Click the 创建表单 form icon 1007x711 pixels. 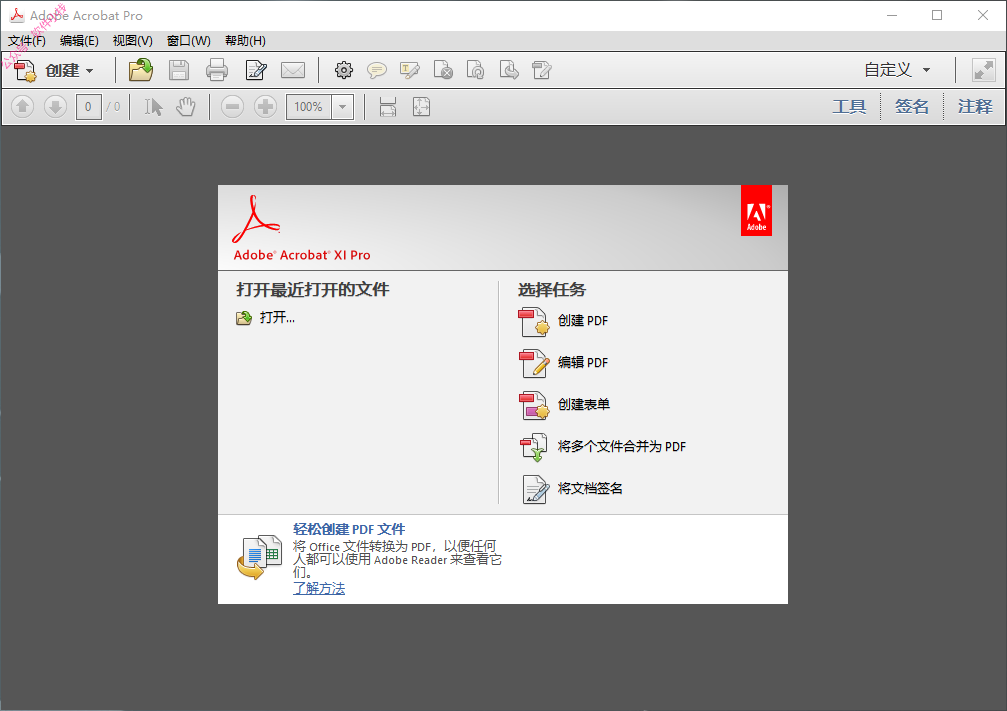click(534, 405)
